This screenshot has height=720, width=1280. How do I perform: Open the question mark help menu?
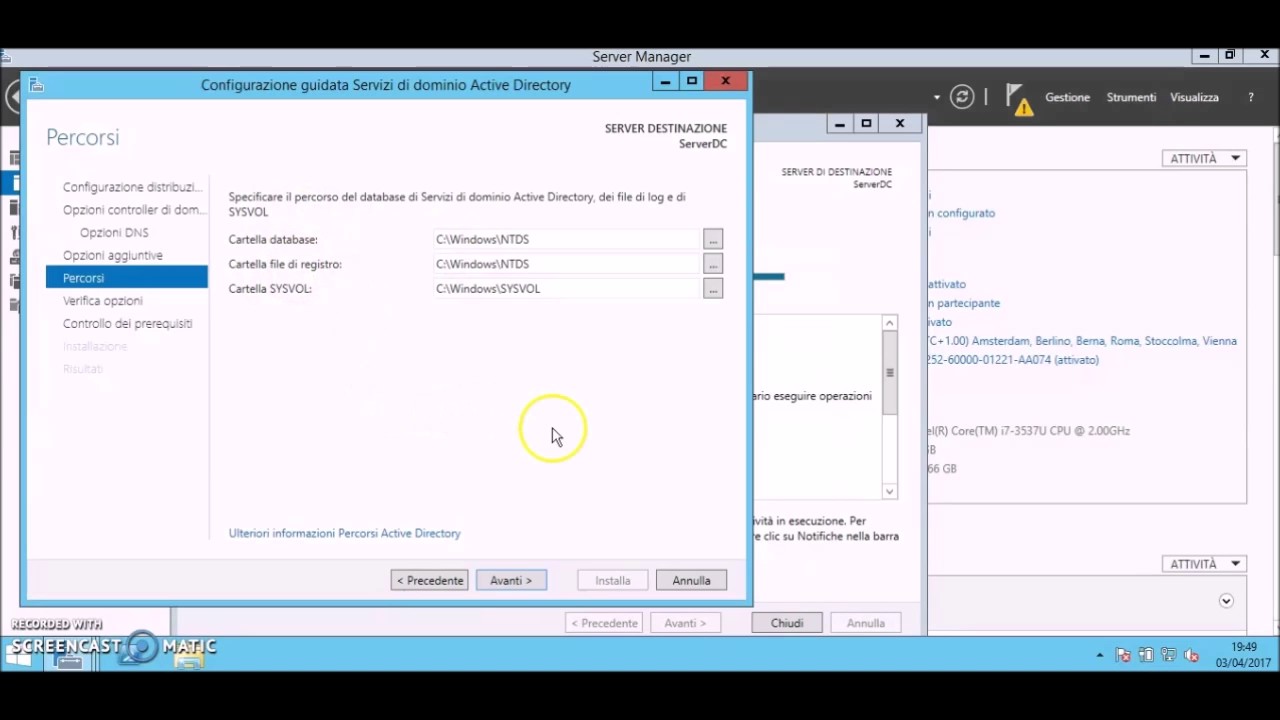1250,97
